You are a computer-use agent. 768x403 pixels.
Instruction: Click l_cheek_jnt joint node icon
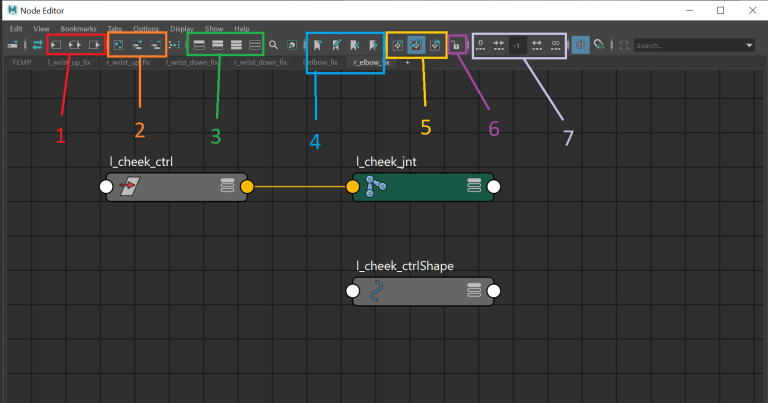tap(376, 186)
